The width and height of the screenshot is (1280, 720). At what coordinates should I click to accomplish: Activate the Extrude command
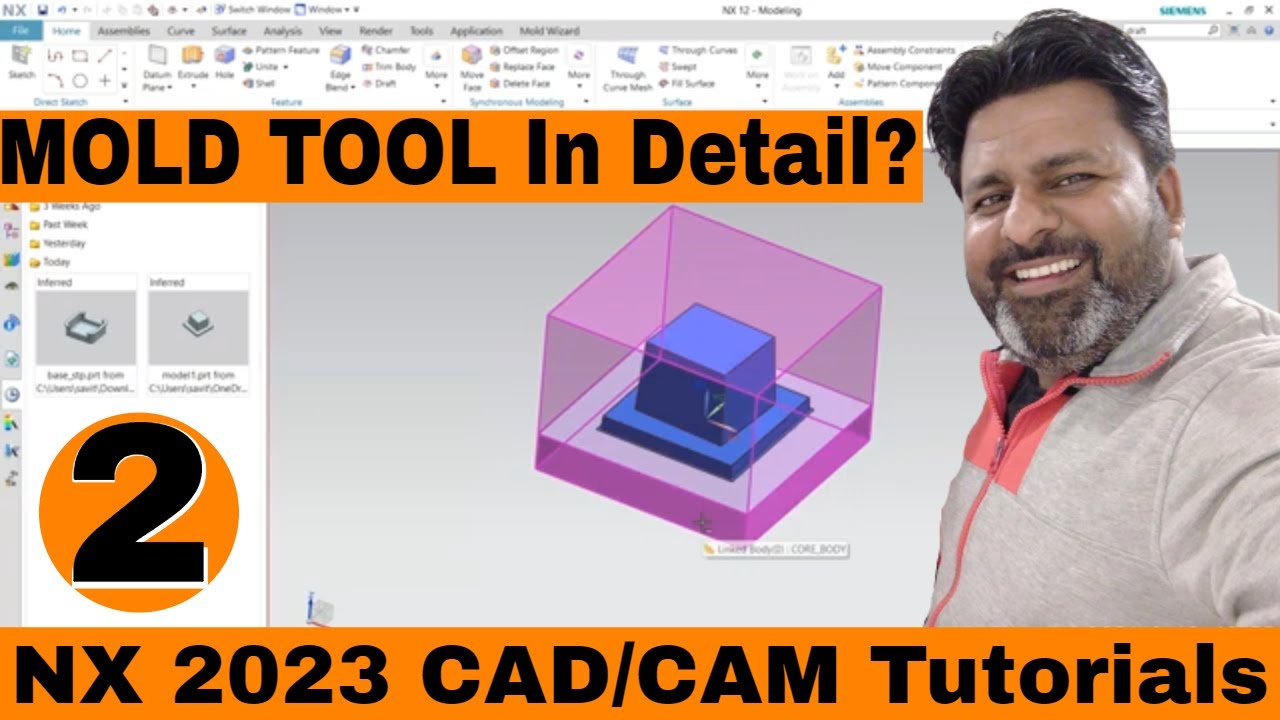coord(193,63)
